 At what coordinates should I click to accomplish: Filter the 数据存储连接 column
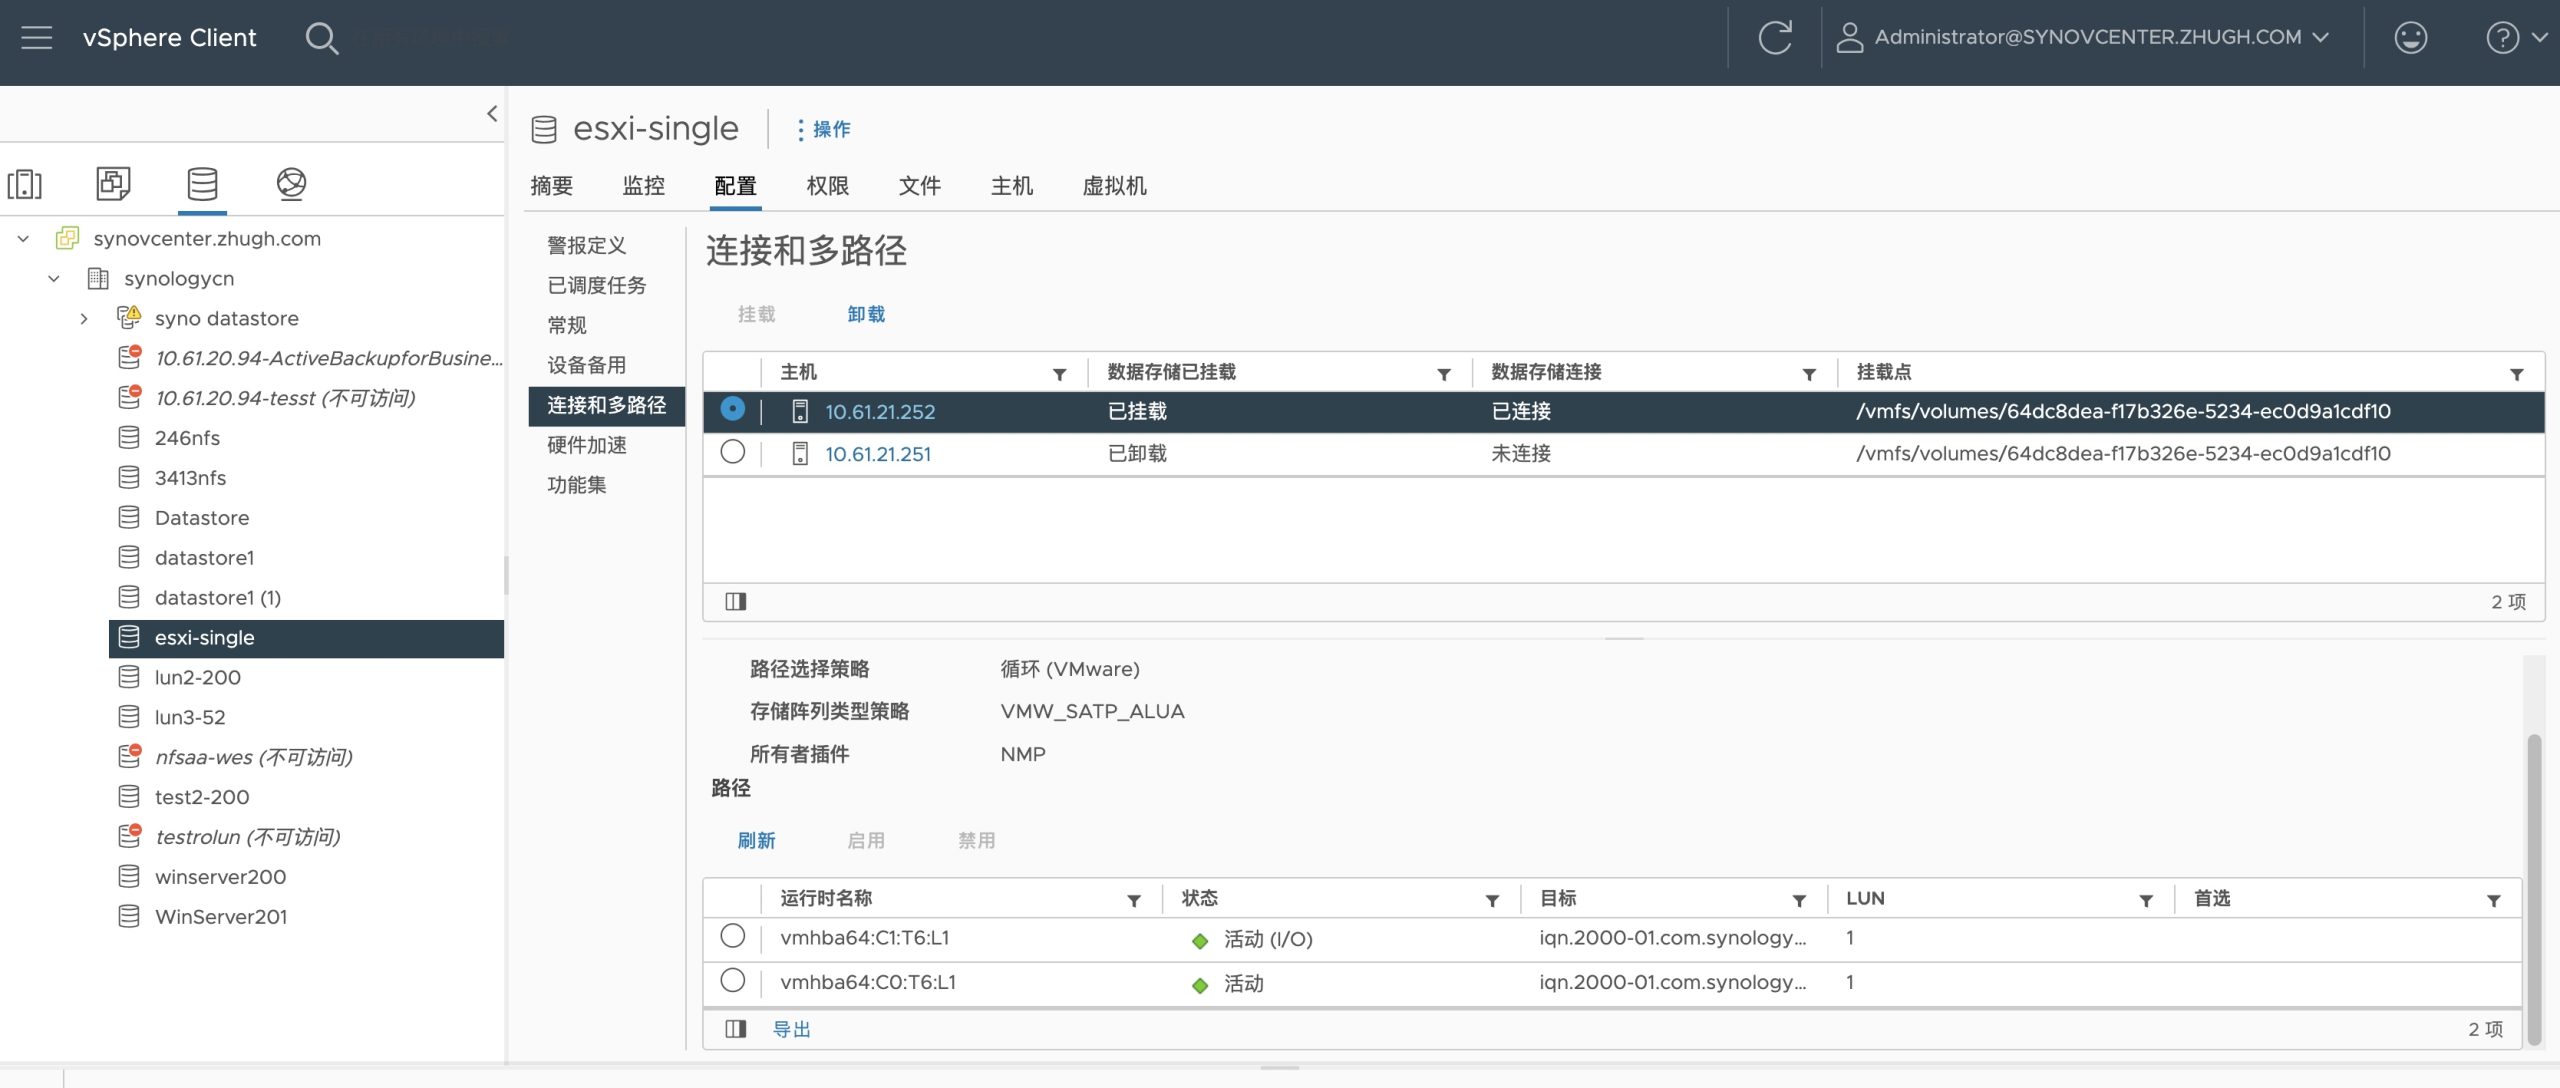coord(1809,374)
